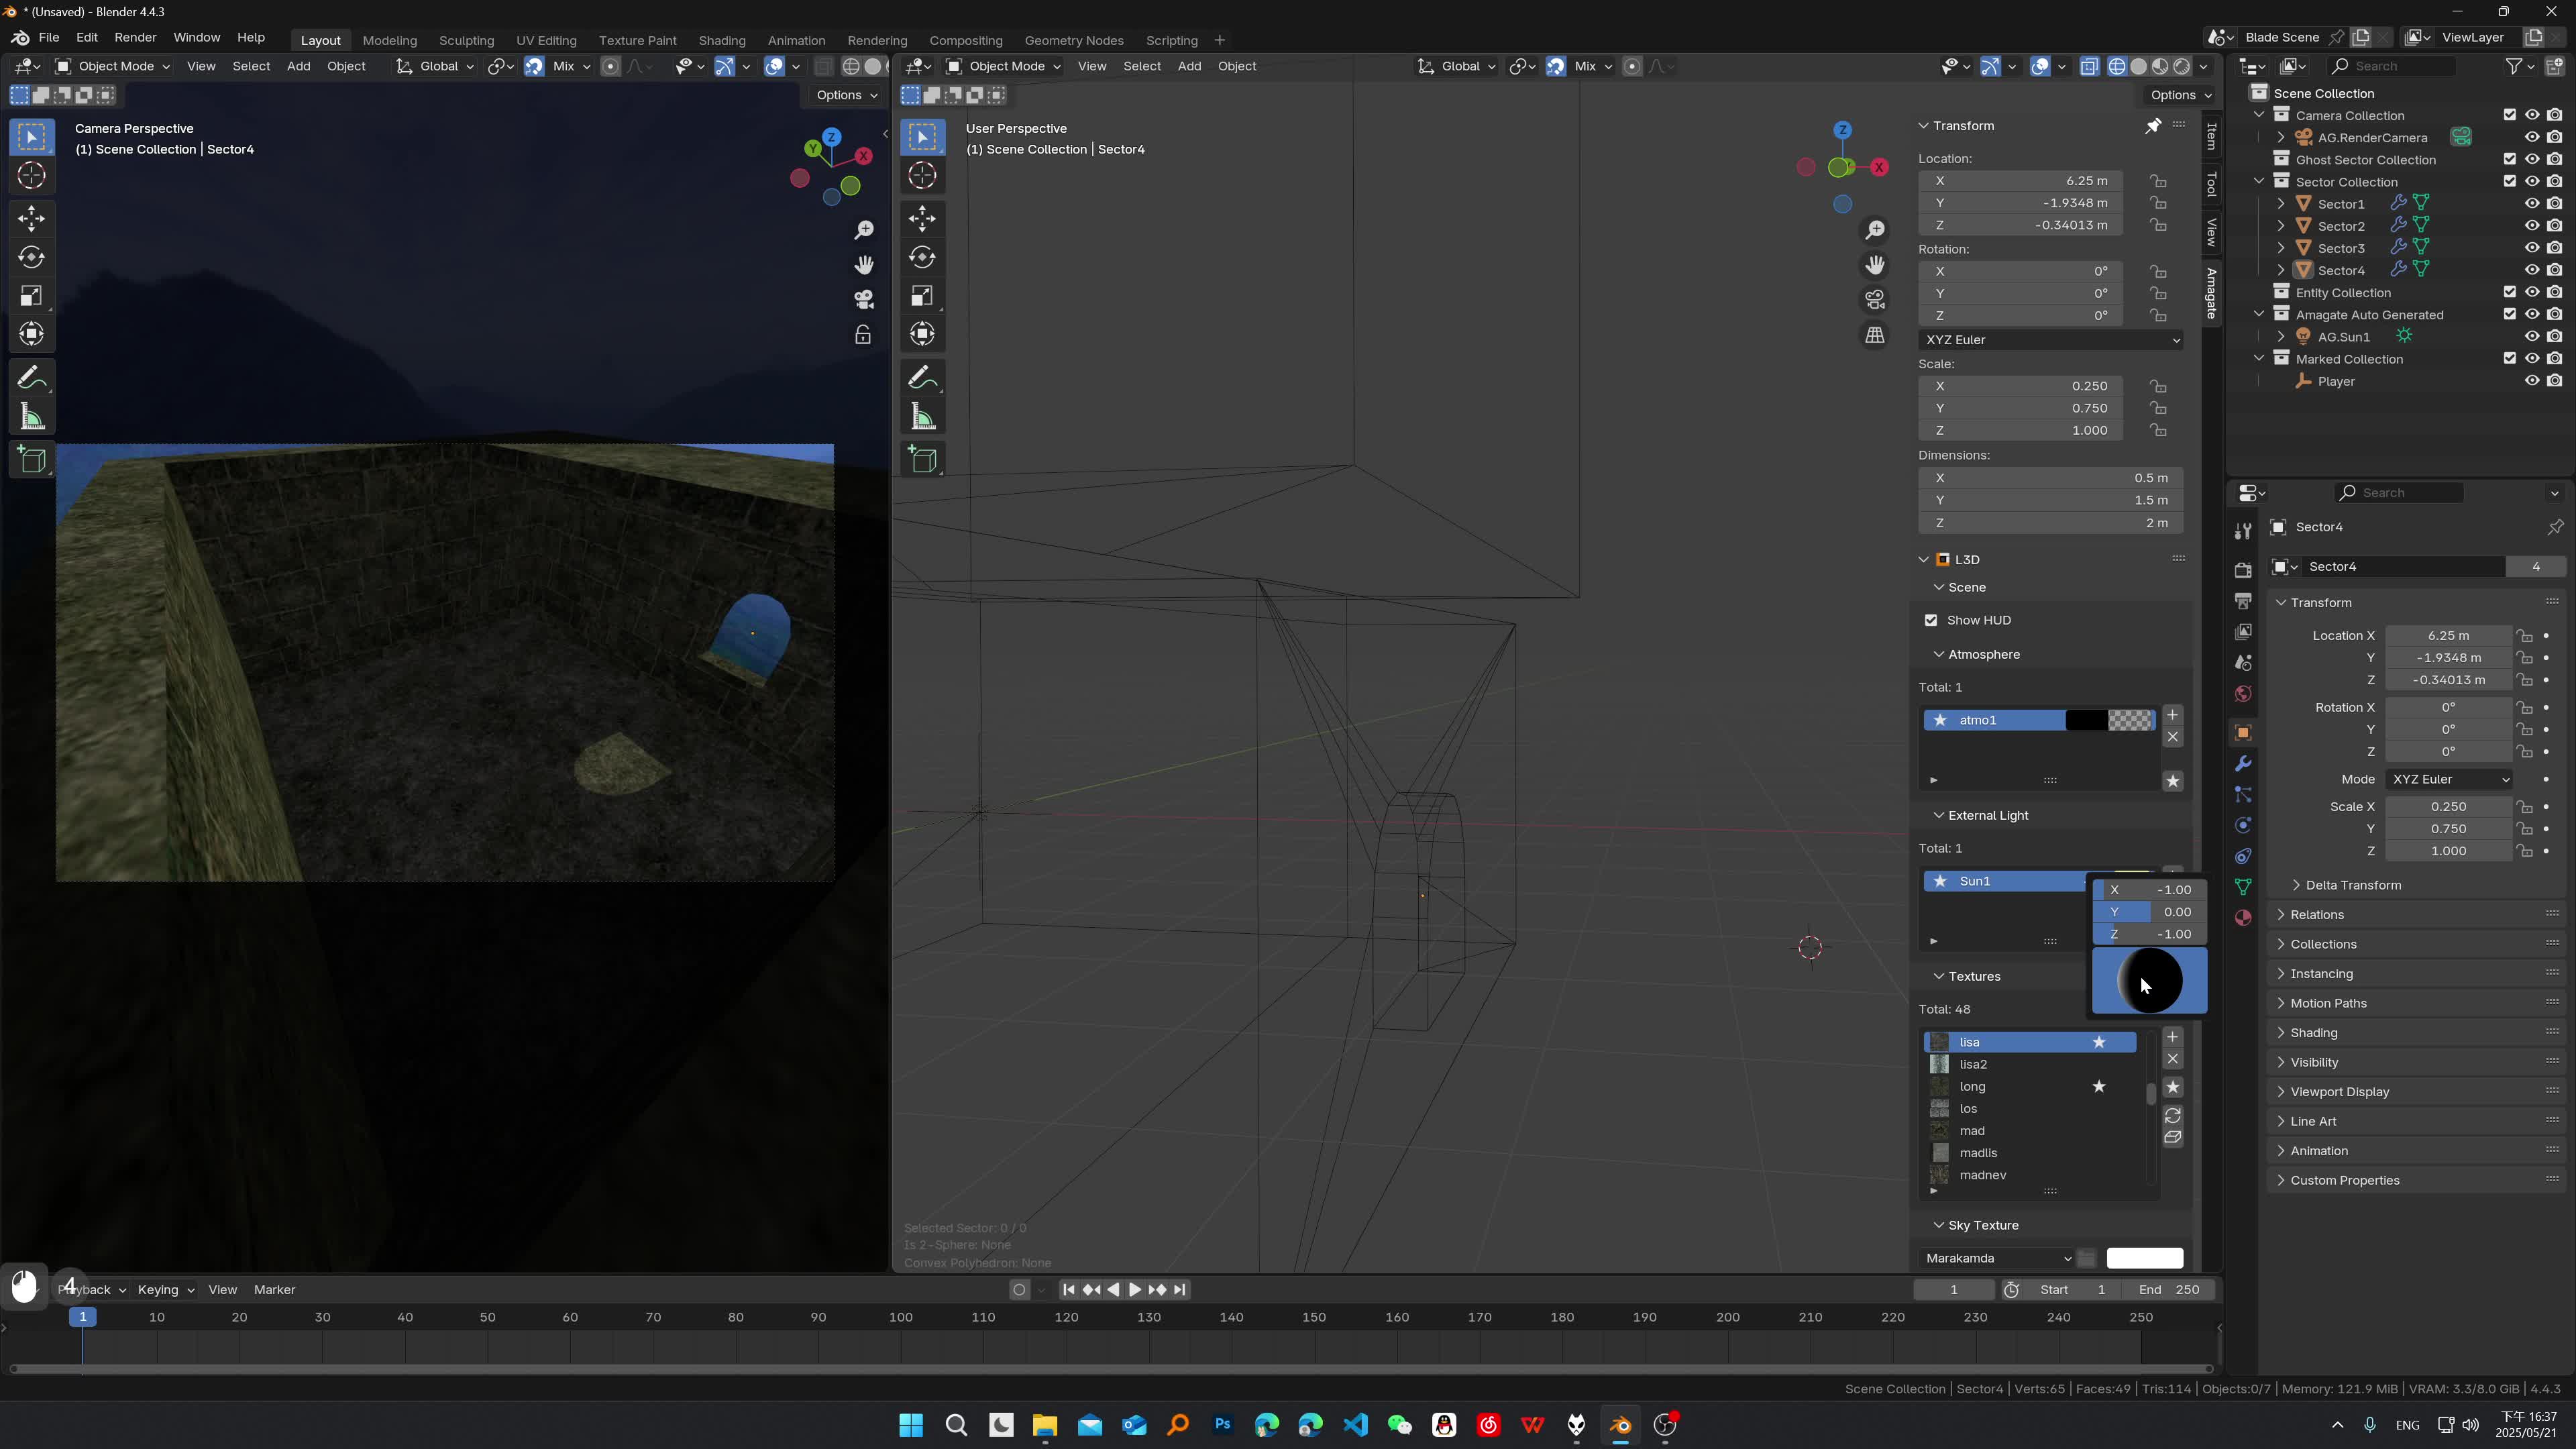Image resolution: width=2576 pixels, height=1449 pixels.
Task: Open the World properties tab
Action: [x=2243, y=693]
